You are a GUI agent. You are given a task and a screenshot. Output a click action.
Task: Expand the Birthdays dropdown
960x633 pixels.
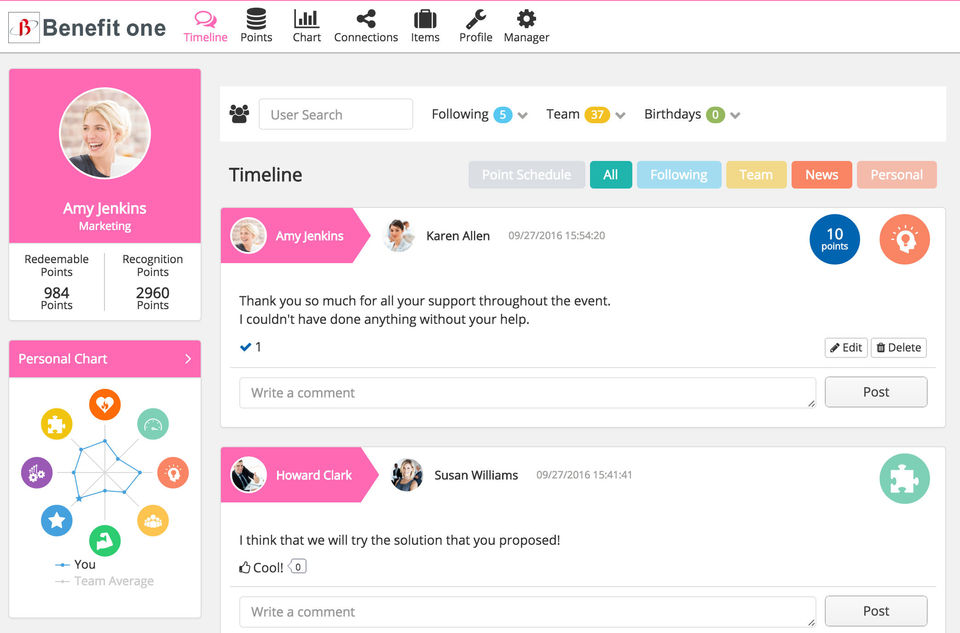click(735, 115)
